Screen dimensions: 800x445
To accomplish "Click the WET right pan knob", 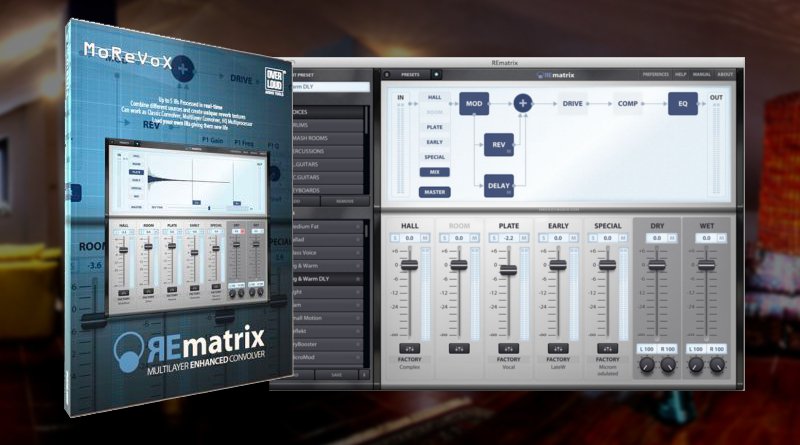I will [717, 365].
